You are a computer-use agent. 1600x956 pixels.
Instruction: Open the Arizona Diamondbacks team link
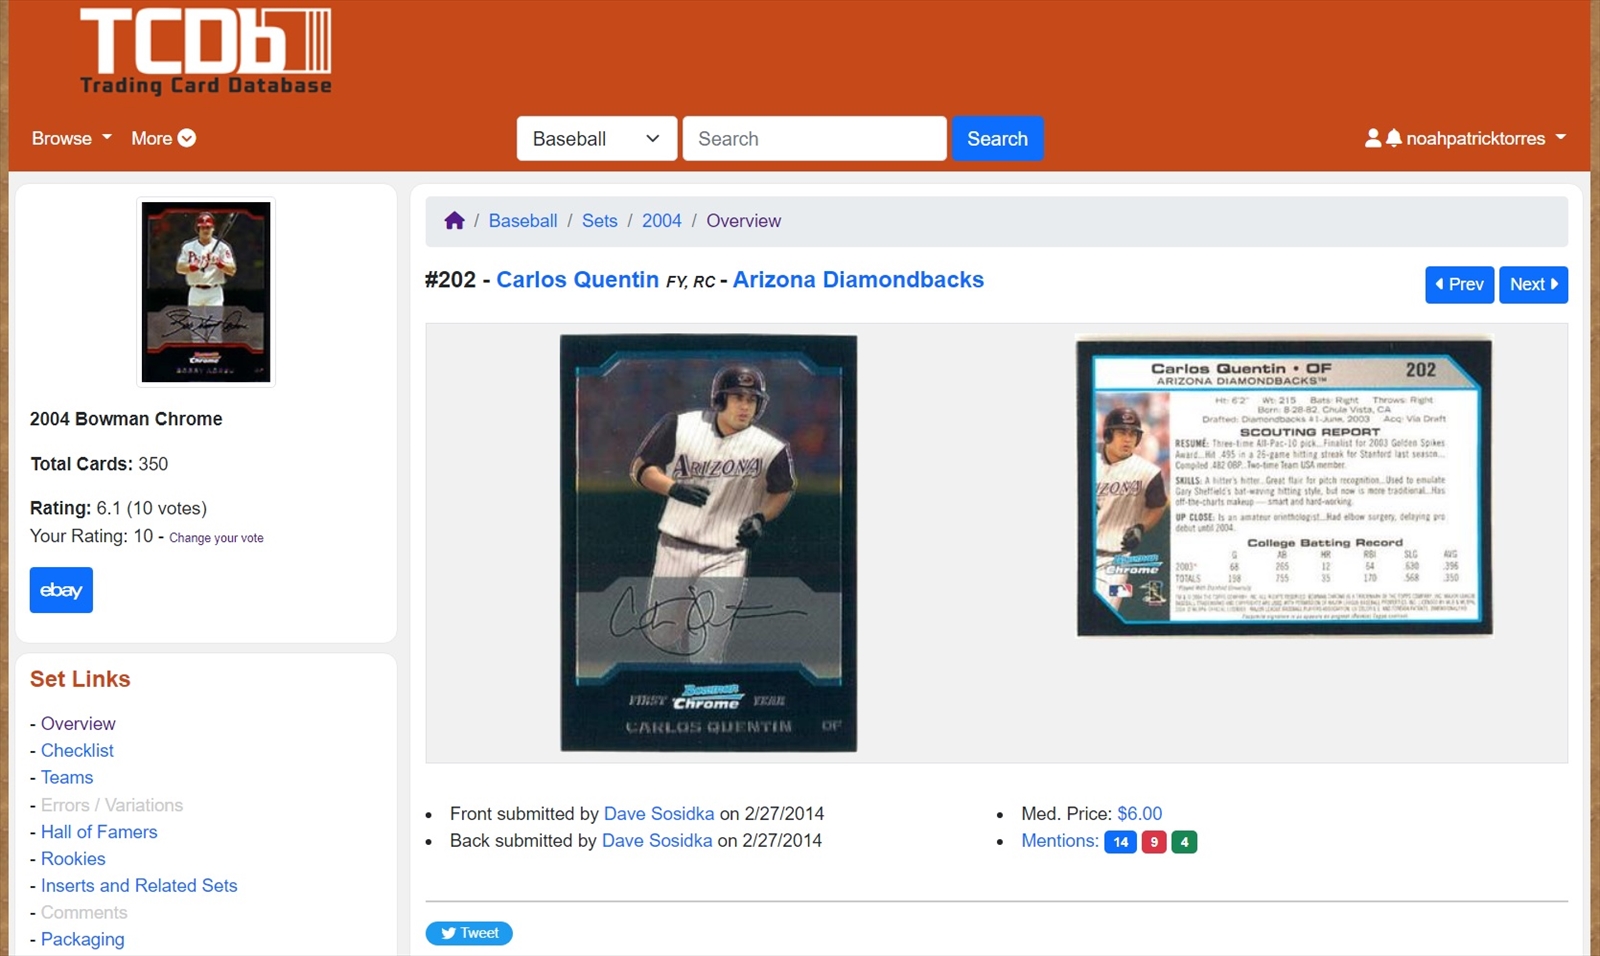point(858,279)
